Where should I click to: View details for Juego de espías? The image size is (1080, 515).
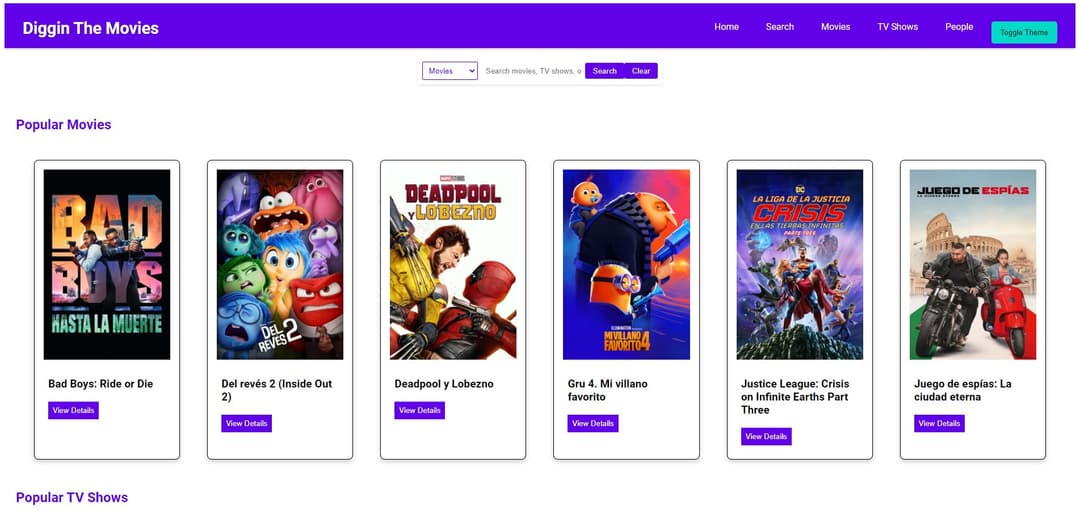coord(939,423)
